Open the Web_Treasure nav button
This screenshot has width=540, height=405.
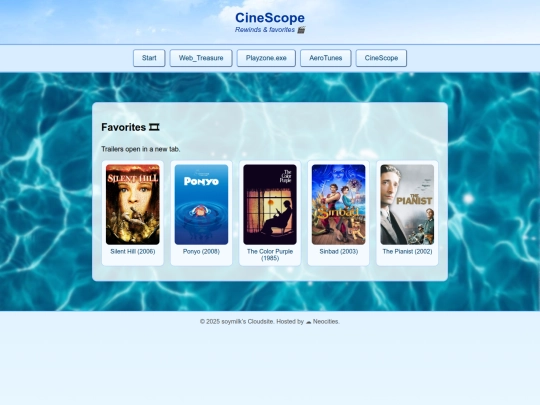click(201, 58)
